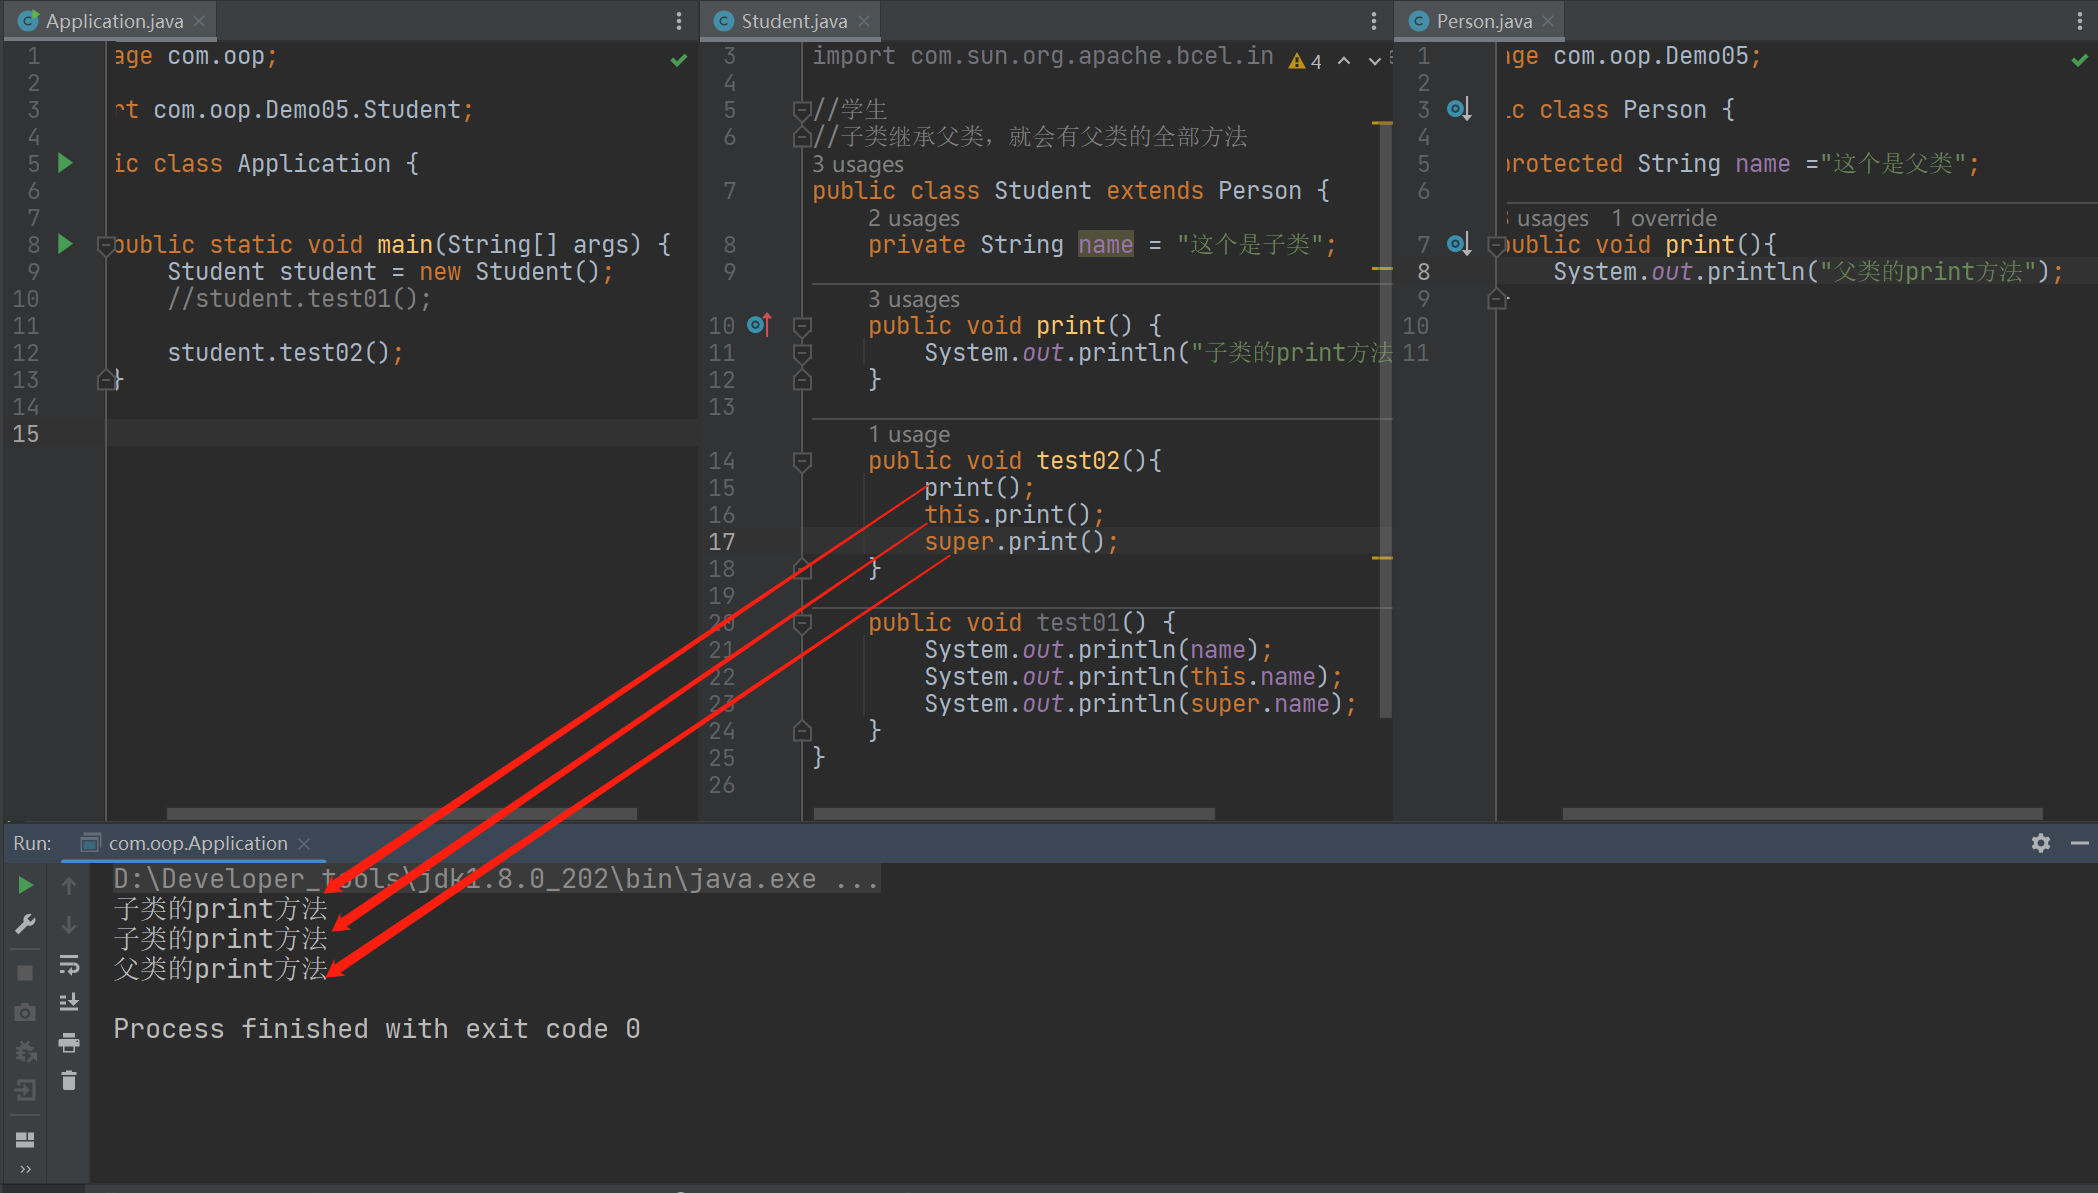Rerun the application in Run panel

[26, 885]
